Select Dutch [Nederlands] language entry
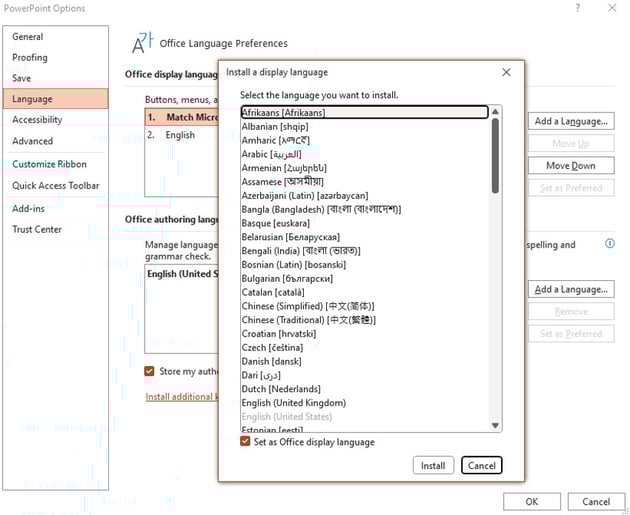Screen dimensions: 630x515 click(x=281, y=389)
